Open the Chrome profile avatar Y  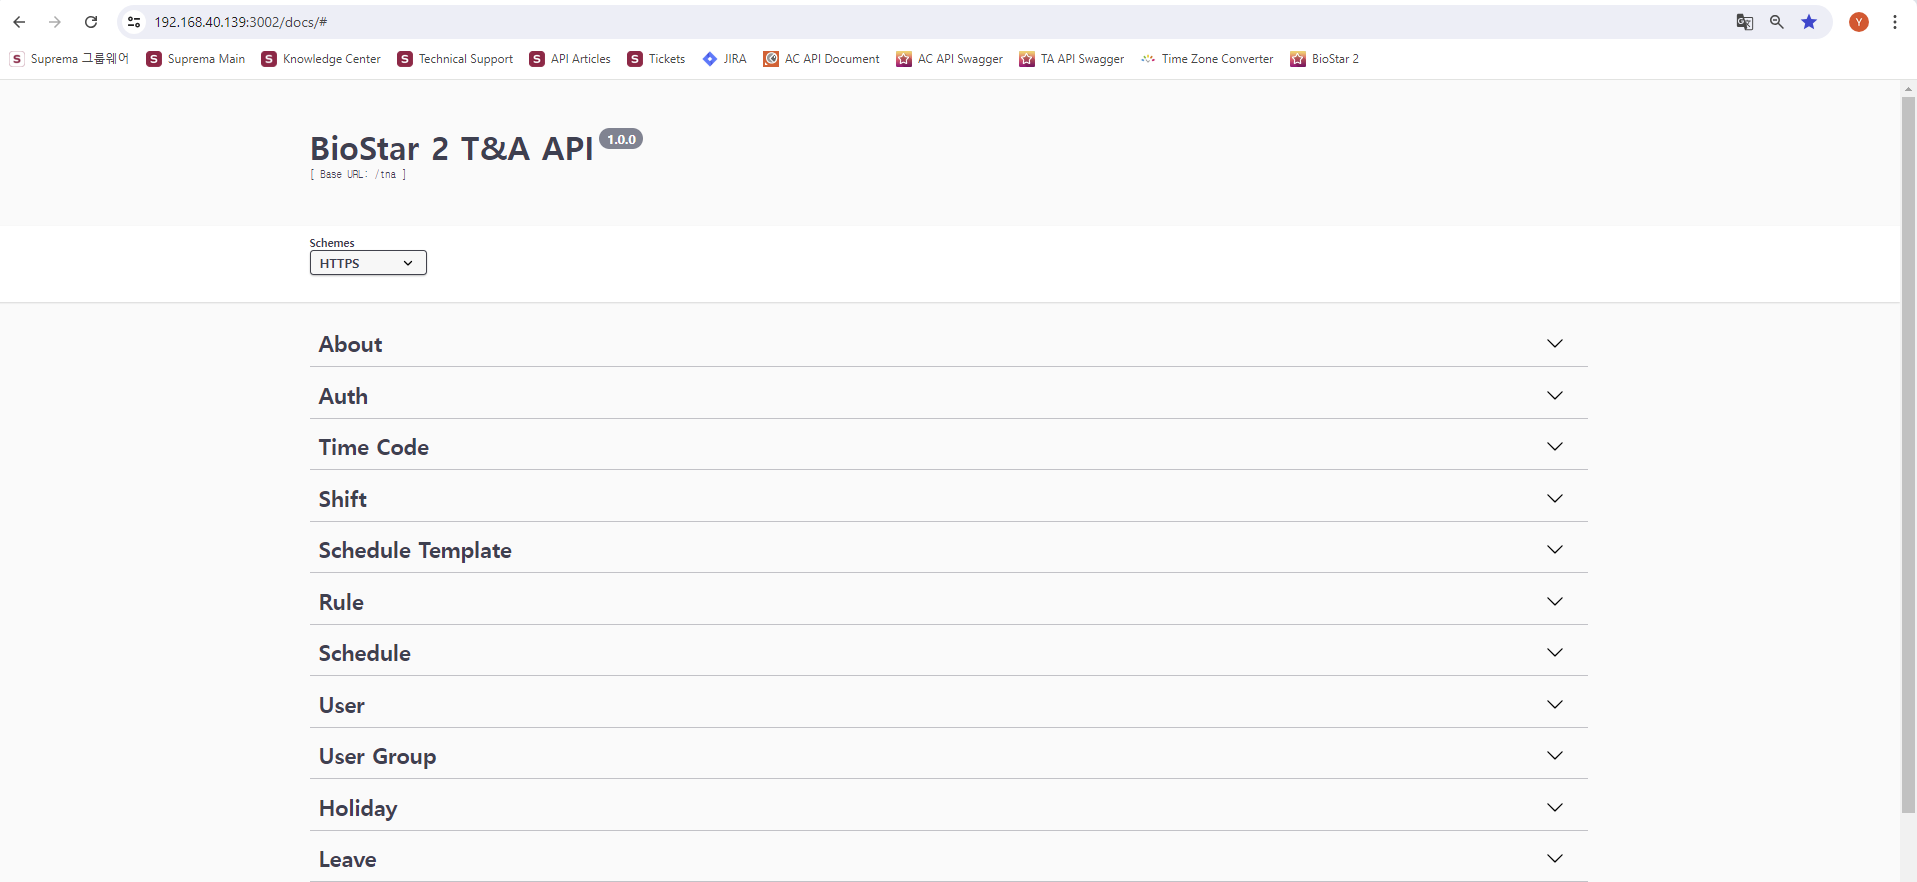[1859, 22]
